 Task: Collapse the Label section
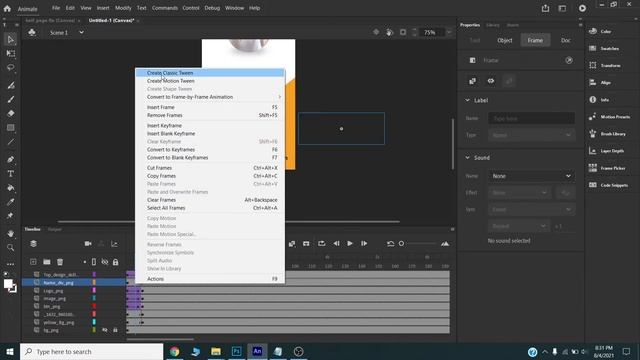467,100
